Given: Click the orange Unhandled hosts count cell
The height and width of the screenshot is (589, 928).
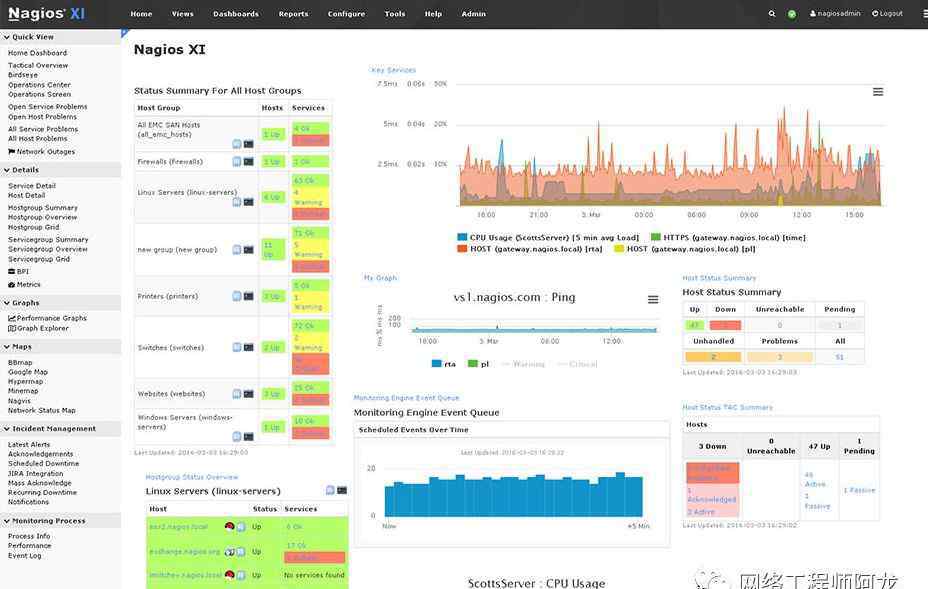Looking at the screenshot, I should [713, 357].
